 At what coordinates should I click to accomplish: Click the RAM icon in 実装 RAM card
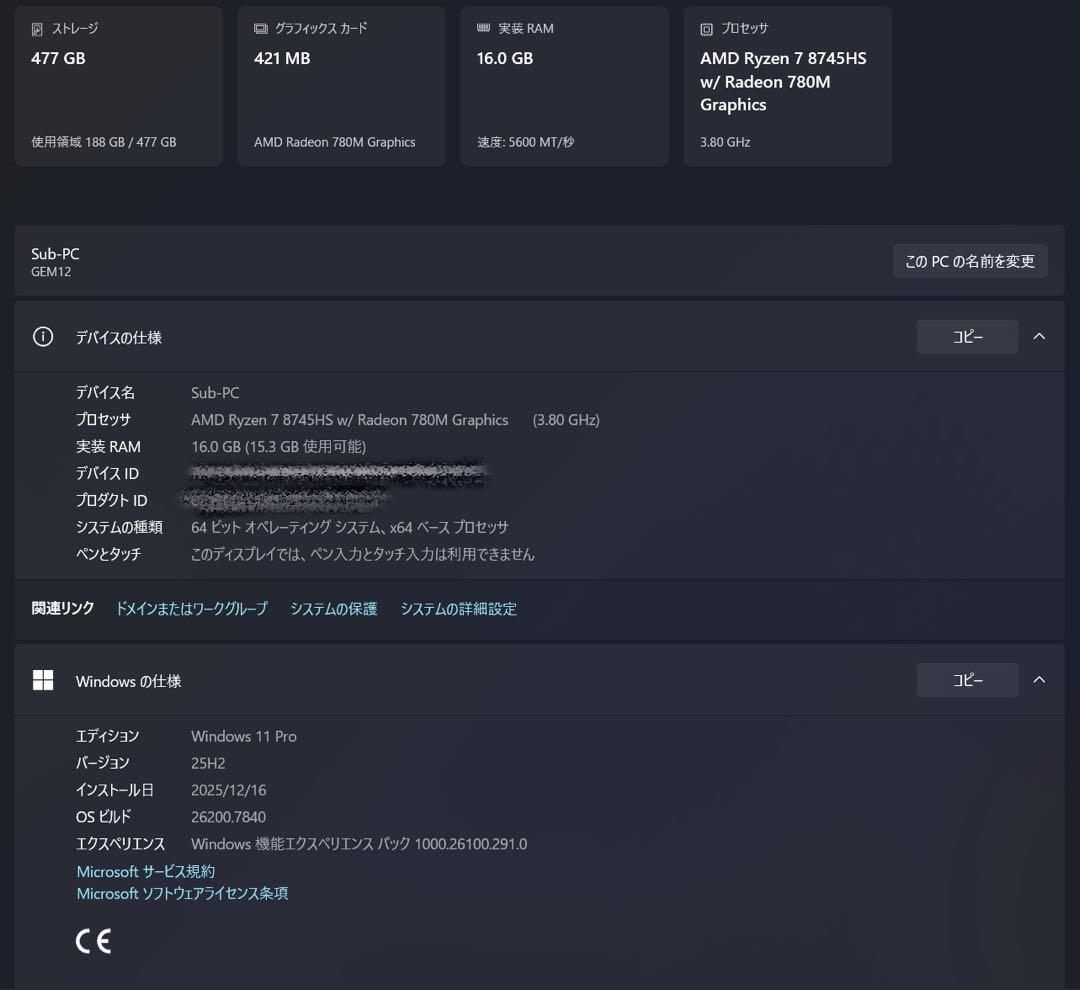[484, 28]
